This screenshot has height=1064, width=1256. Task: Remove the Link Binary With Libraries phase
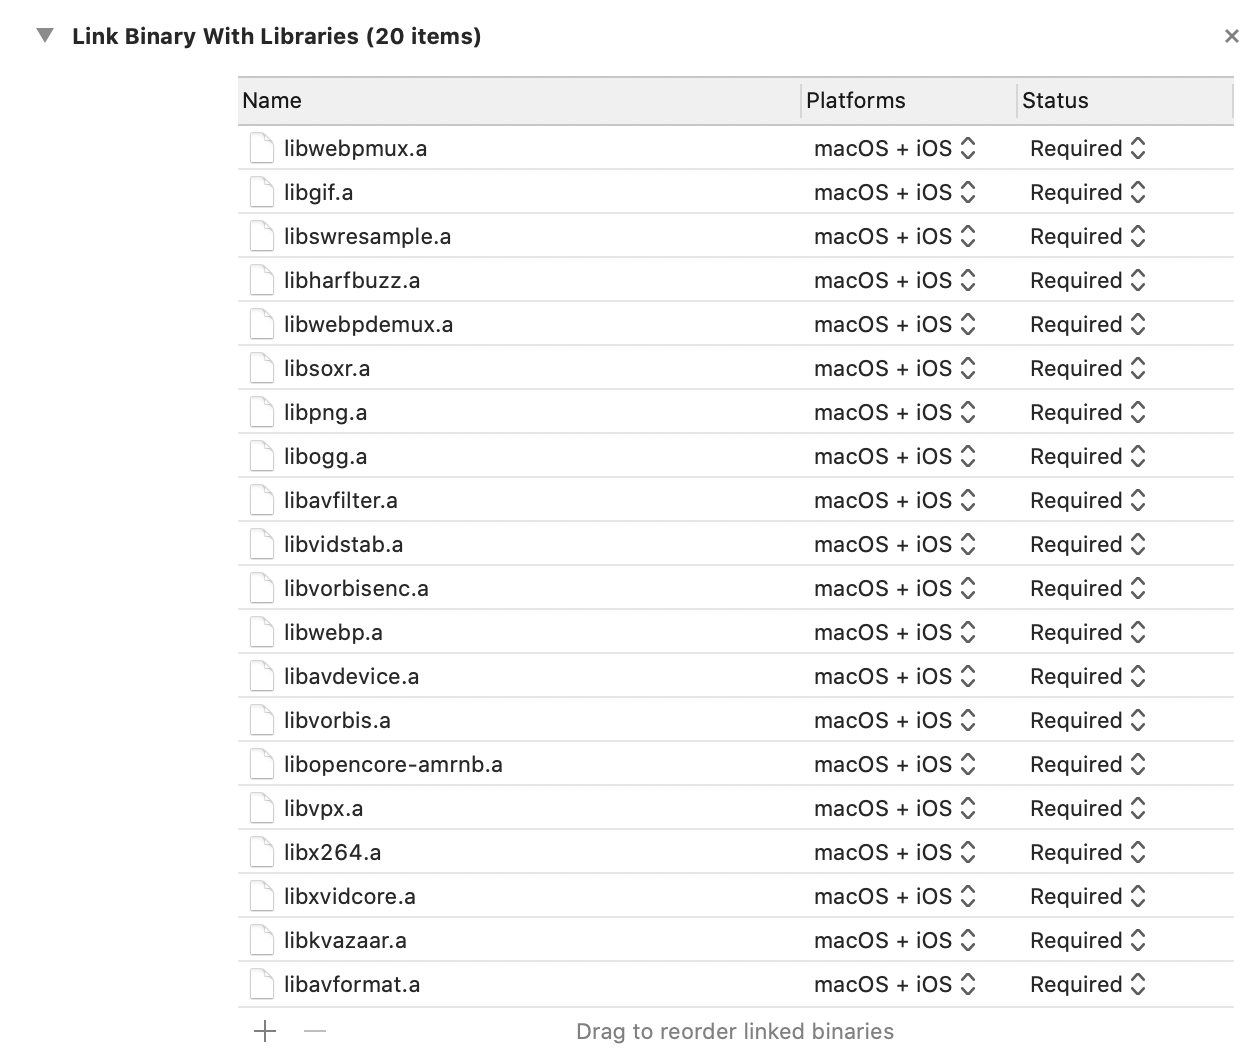pyautogui.click(x=1231, y=37)
